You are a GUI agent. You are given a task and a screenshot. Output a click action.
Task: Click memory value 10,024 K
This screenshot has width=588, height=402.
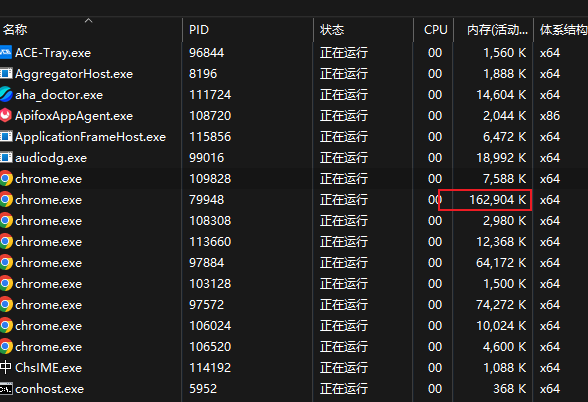(x=501, y=326)
